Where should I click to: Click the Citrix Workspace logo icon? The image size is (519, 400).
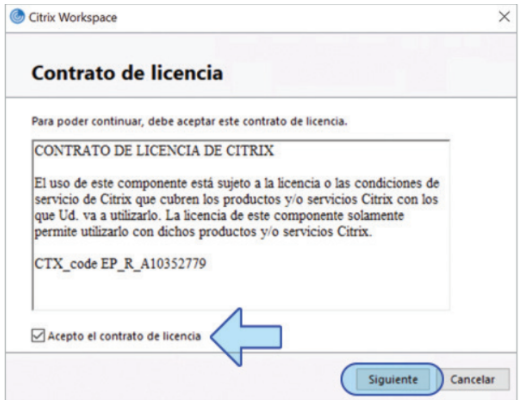pos(17,17)
